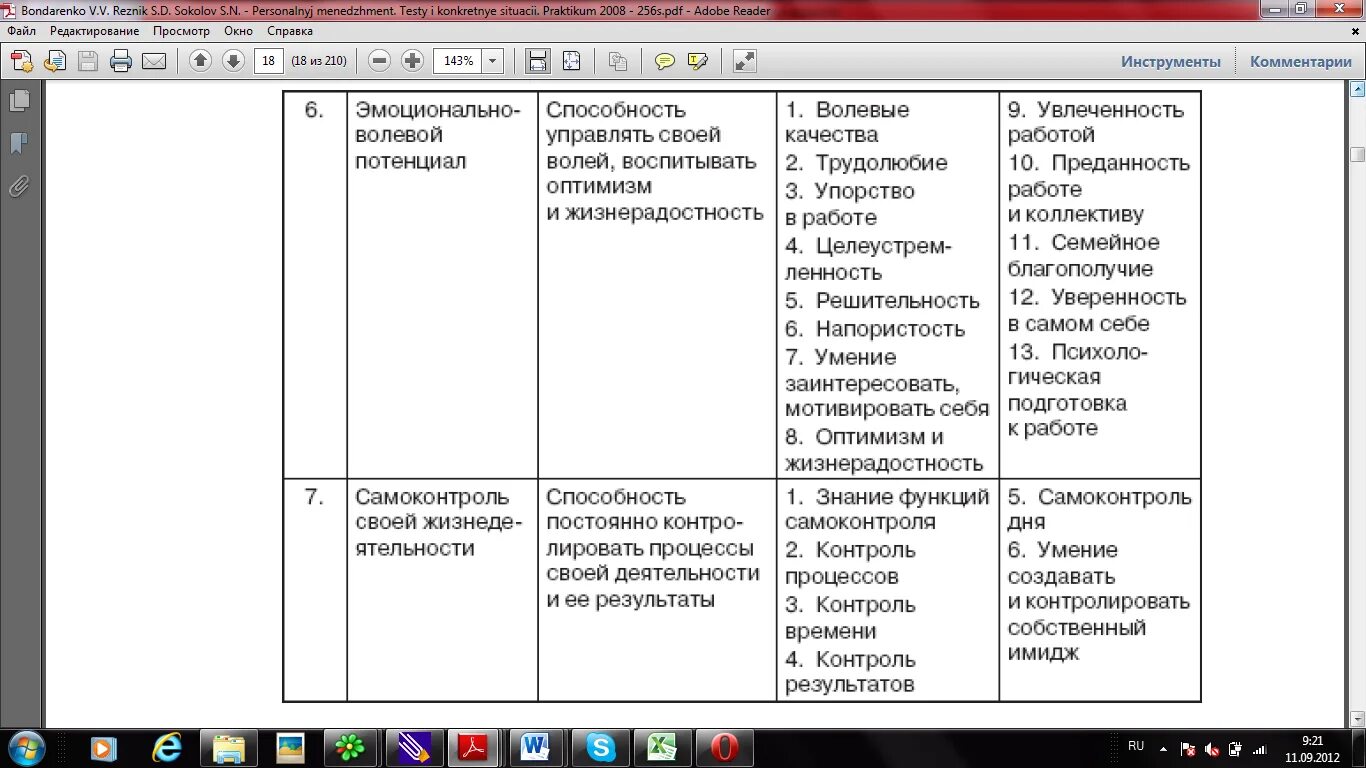Click the scrollbar down arrow
This screenshot has height=768, width=1366.
[x=1357, y=719]
